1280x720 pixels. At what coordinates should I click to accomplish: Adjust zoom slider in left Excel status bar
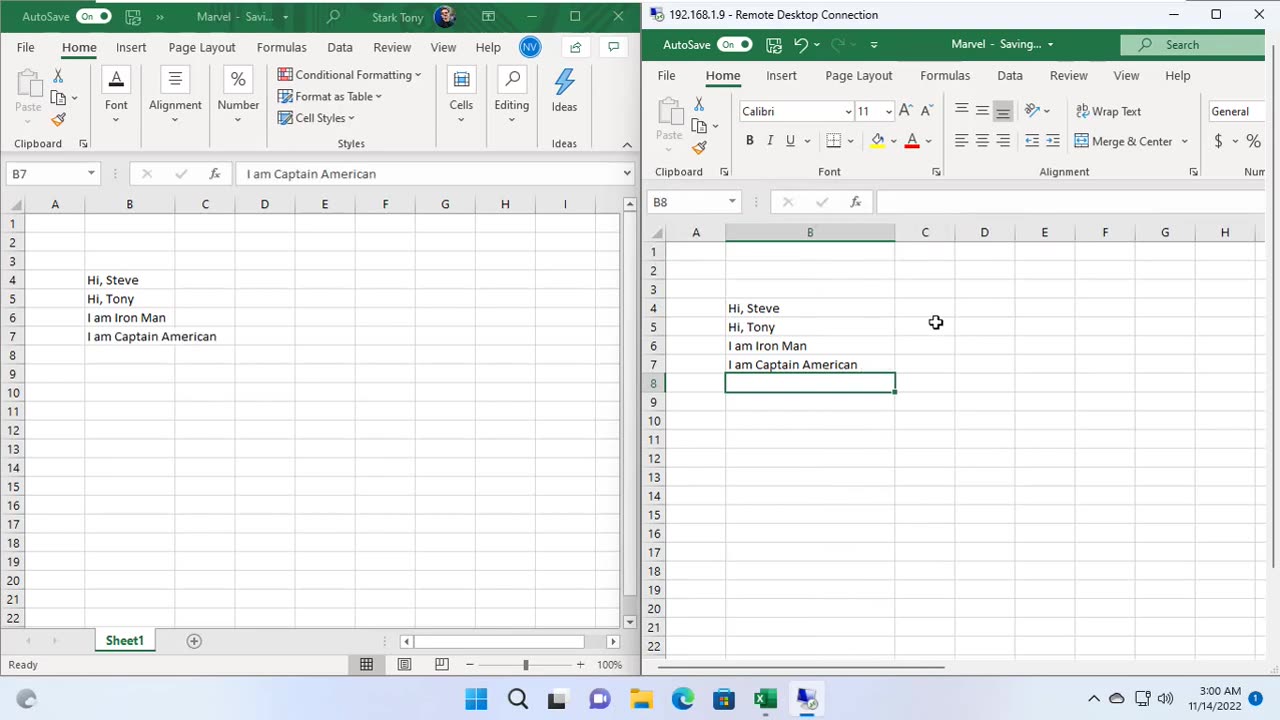[x=525, y=665]
